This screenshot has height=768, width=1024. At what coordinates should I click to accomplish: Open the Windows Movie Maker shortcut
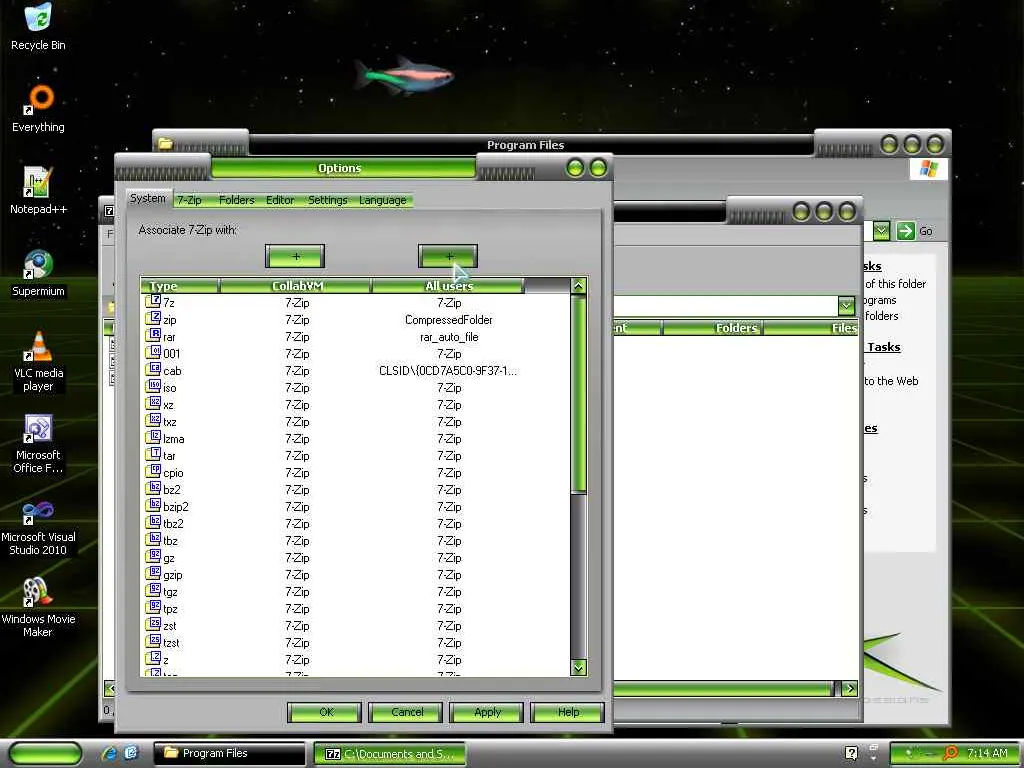click(x=38, y=607)
